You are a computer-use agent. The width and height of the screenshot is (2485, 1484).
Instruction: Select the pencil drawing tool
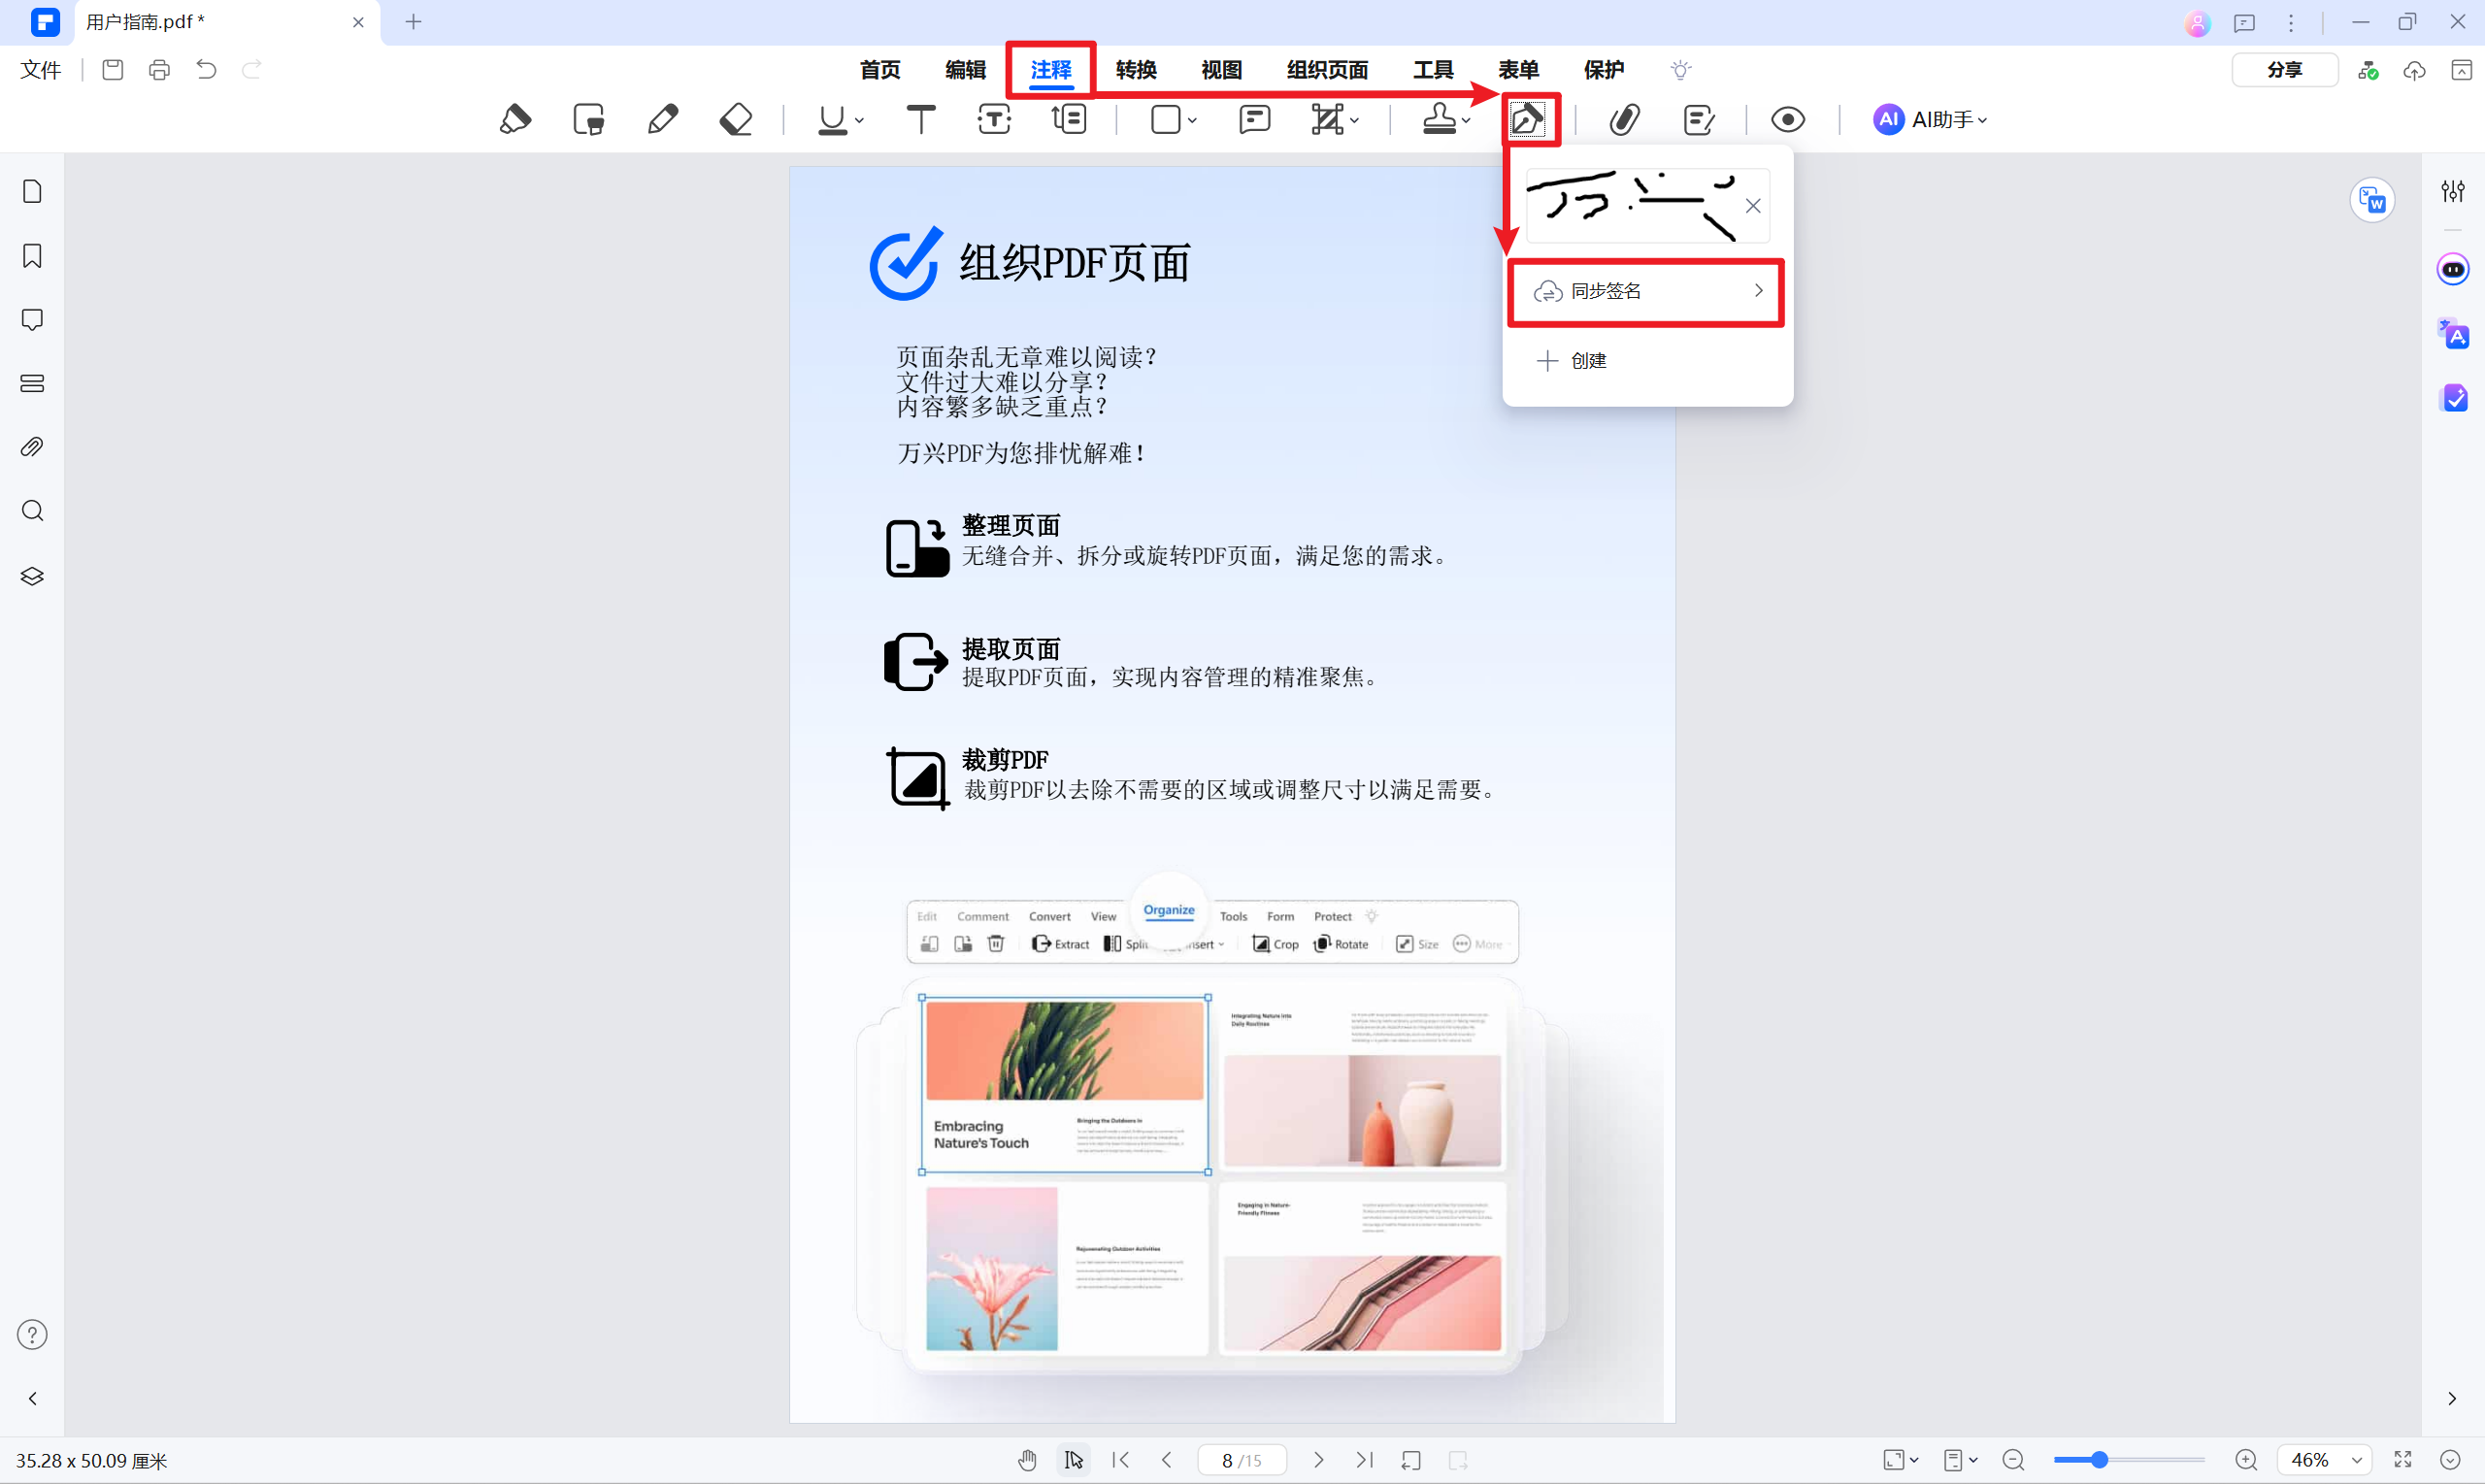click(662, 119)
